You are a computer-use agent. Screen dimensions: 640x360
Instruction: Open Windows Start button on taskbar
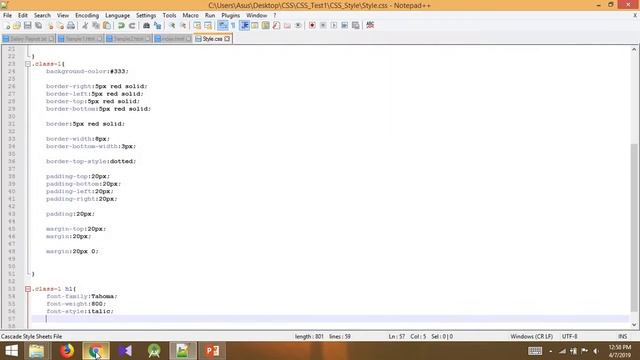point(11,351)
